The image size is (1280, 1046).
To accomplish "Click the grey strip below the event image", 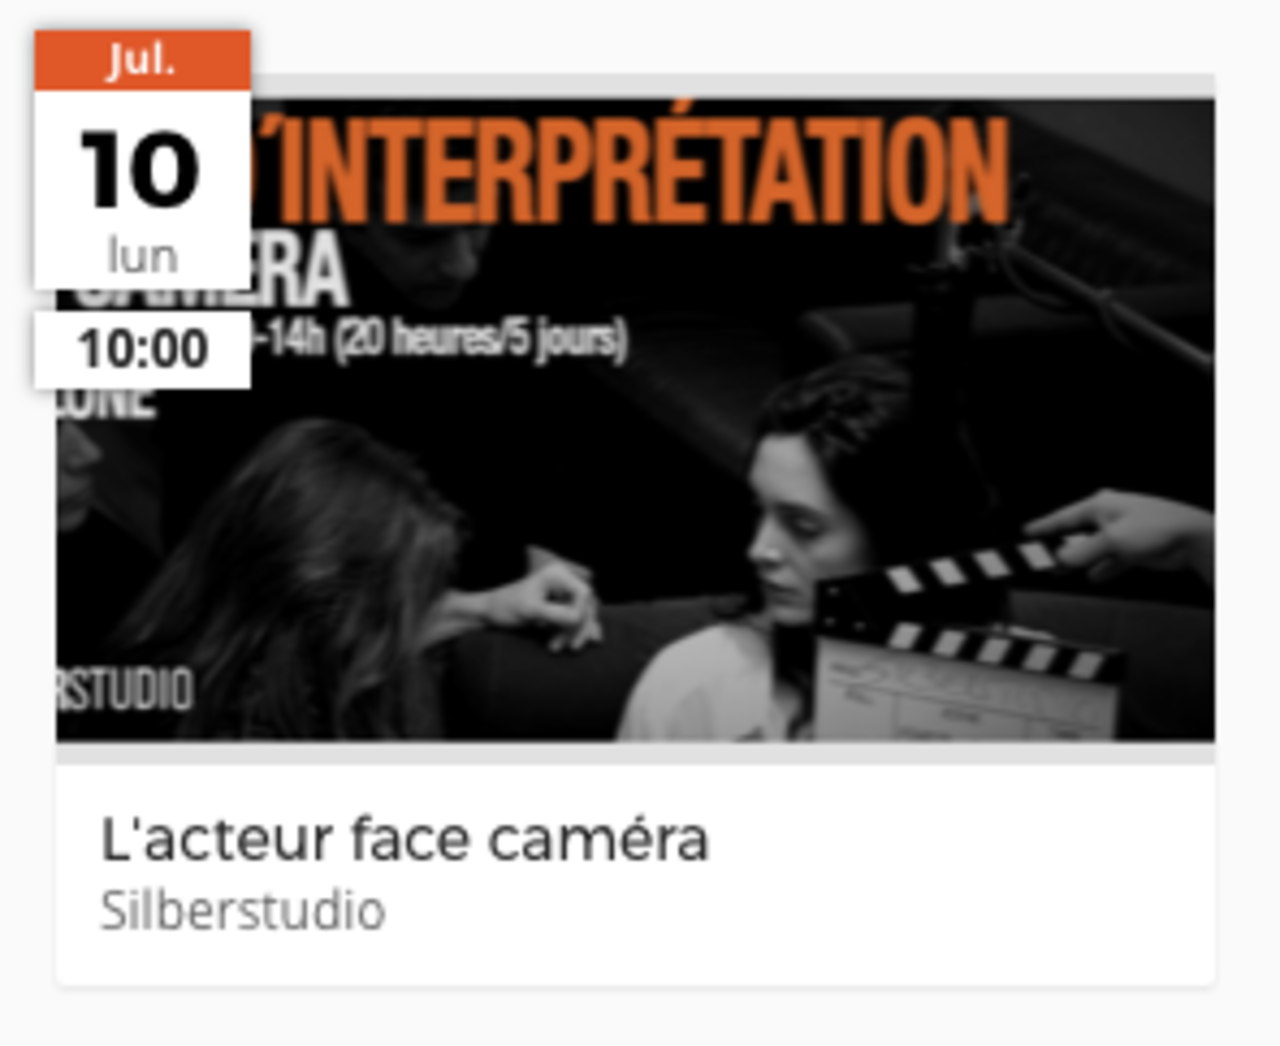I will (636, 753).
